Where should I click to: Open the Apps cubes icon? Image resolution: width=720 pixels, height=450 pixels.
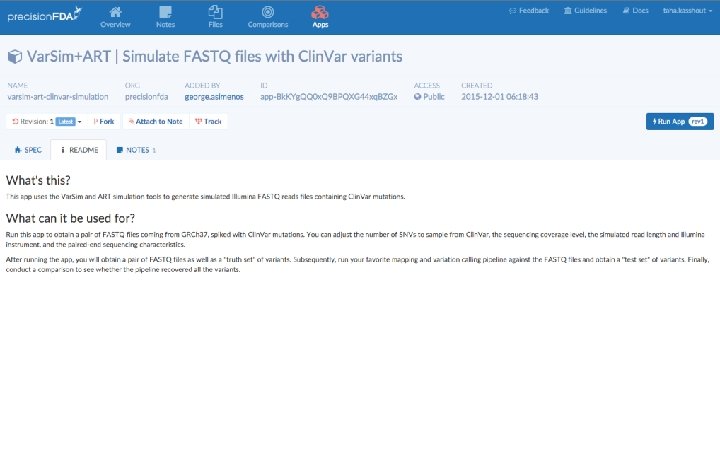coord(320,12)
